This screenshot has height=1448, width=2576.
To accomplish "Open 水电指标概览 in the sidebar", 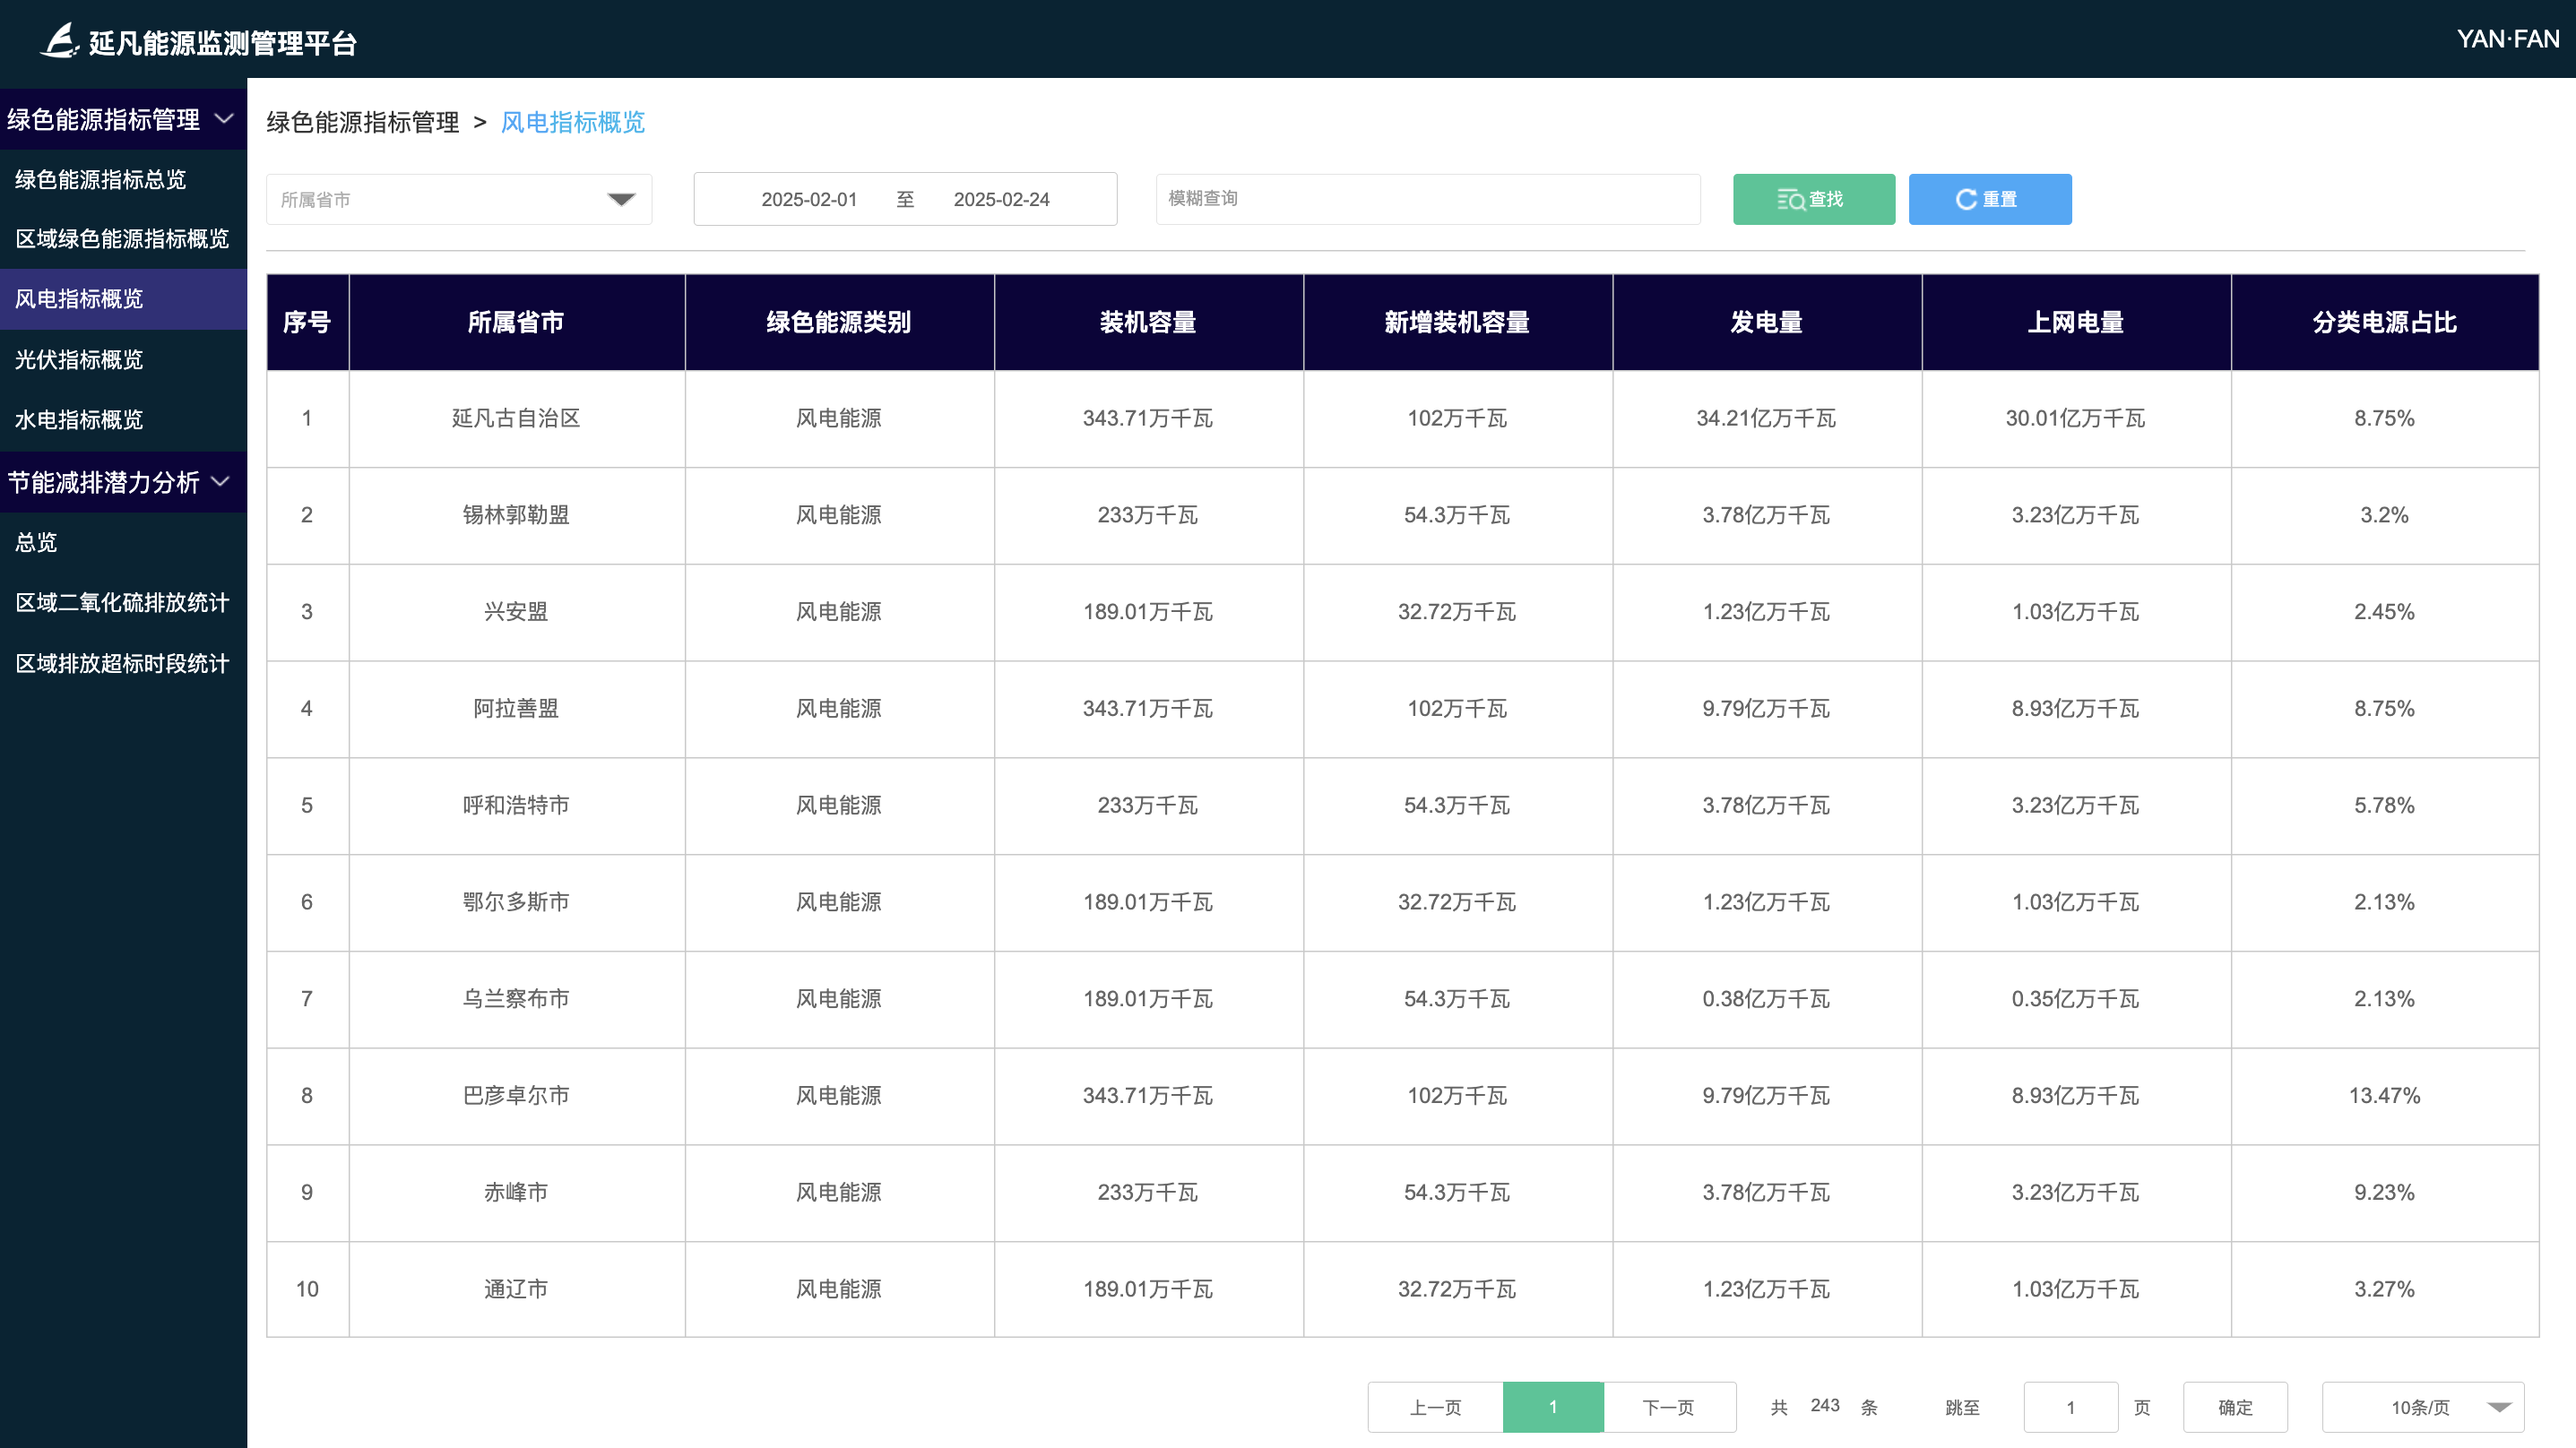I will (79, 420).
